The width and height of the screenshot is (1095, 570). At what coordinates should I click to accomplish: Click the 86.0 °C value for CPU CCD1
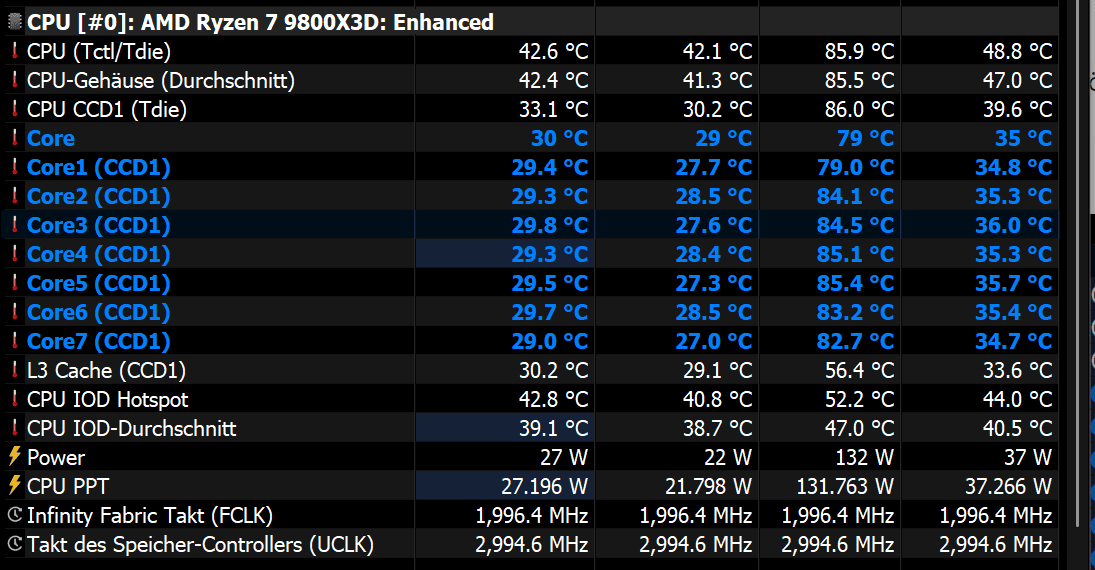click(x=859, y=109)
